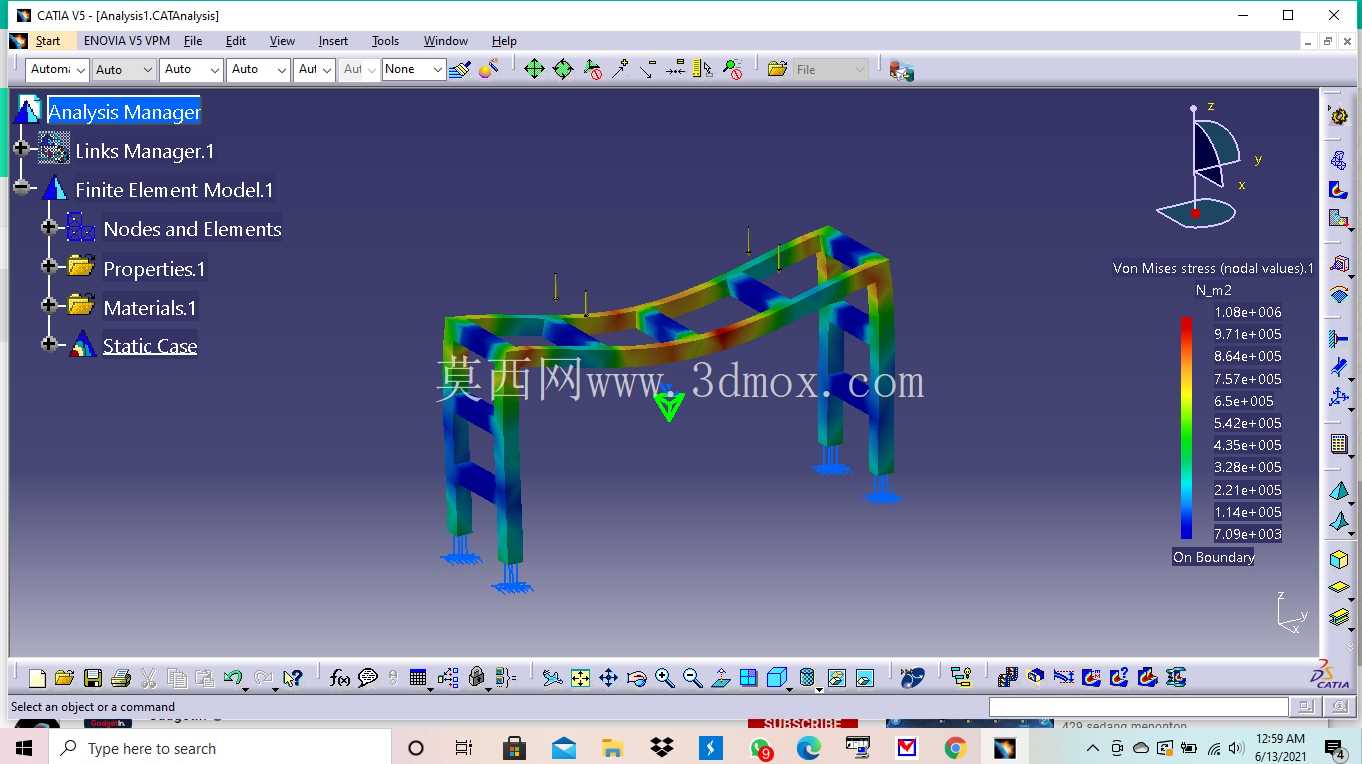
Task: Open the 'None' dropdown in top toolbar
Action: coord(413,69)
